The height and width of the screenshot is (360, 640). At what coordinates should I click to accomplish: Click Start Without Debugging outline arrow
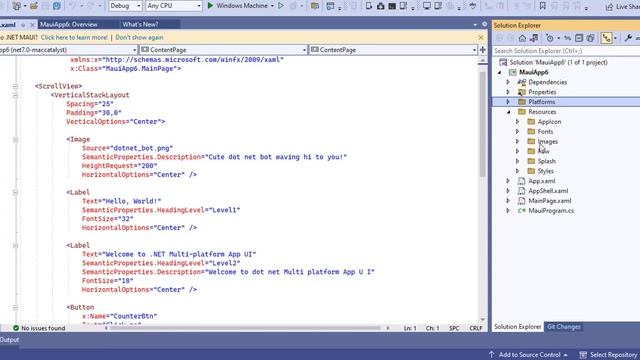pyautogui.click(x=281, y=6)
